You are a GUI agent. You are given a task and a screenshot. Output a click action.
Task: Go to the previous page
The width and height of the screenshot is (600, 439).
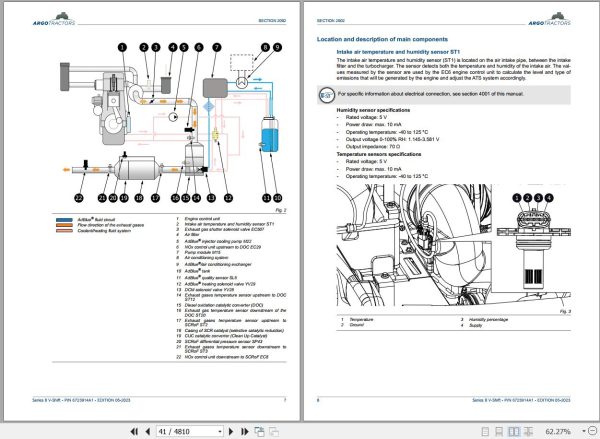pos(148,431)
